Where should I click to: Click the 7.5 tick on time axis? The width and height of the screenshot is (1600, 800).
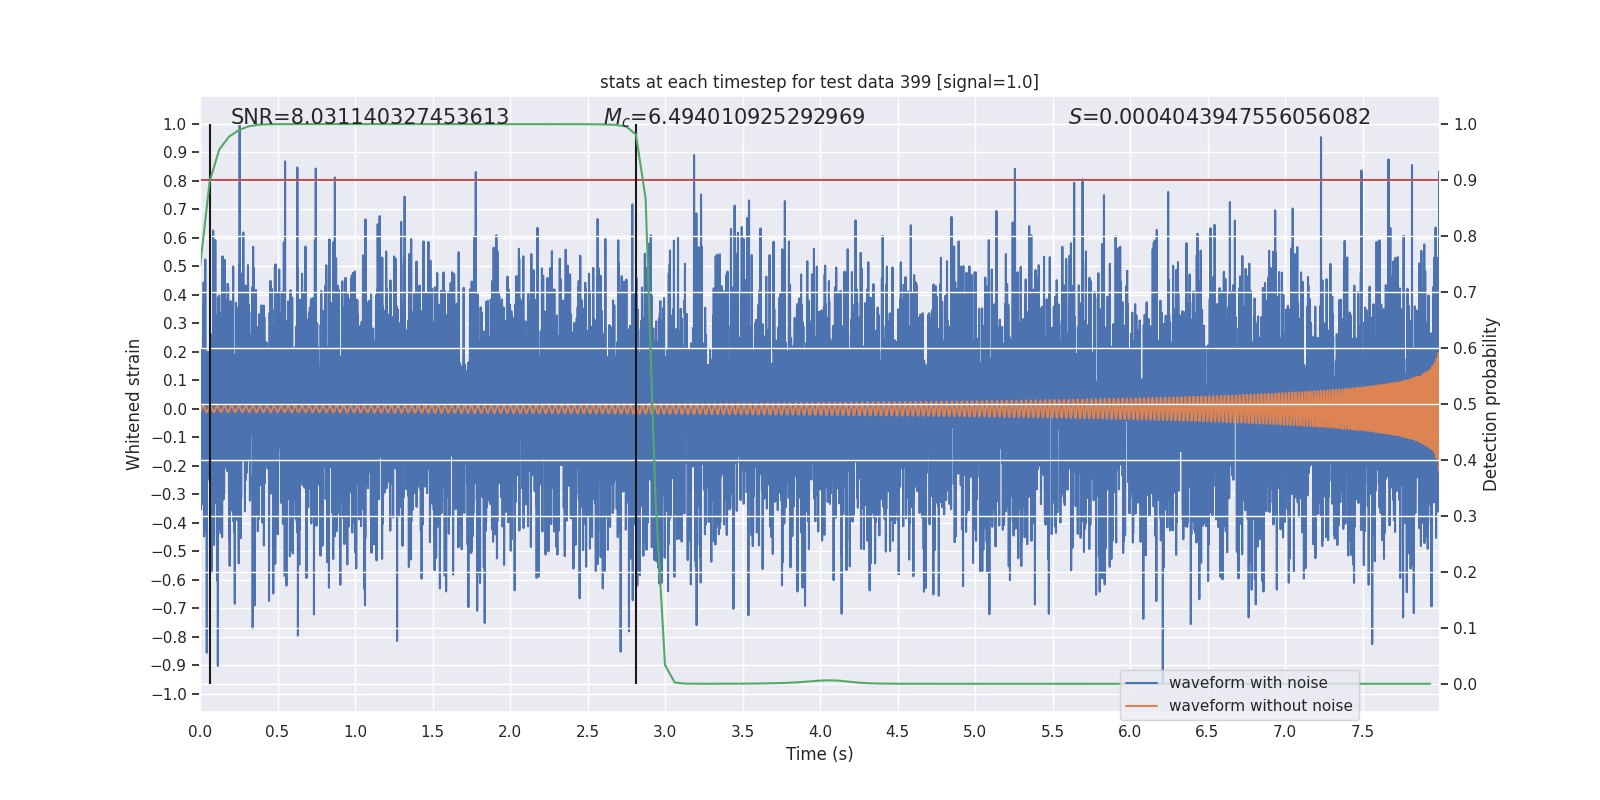click(x=1362, y=732)
